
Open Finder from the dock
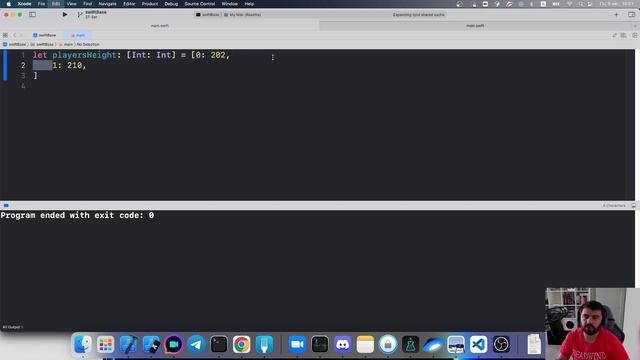pos(83,344)
